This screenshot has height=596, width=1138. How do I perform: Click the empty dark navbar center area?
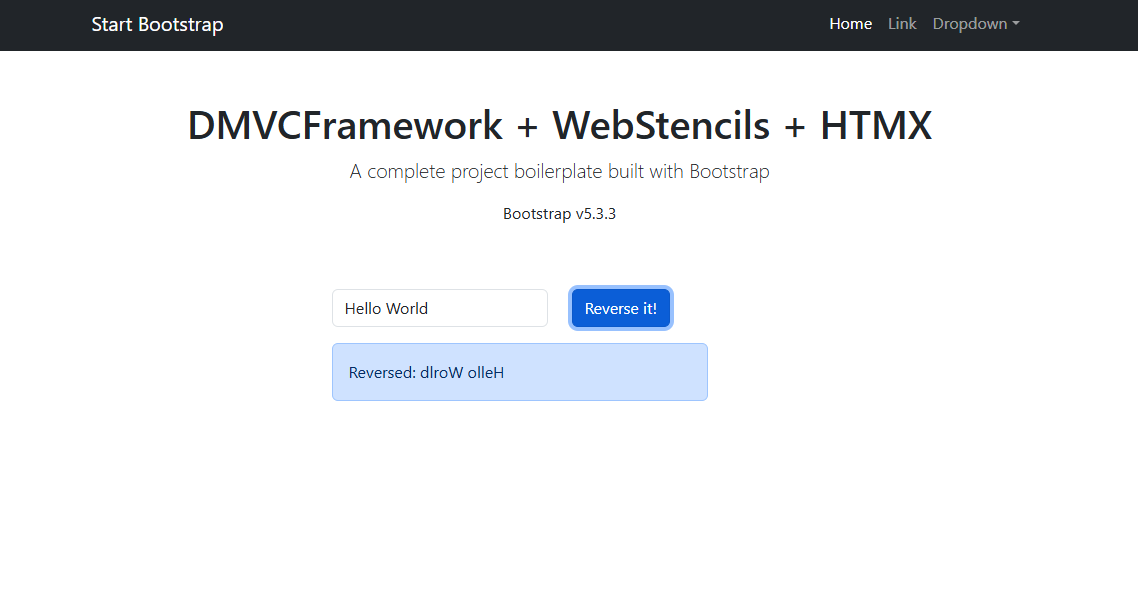(x=520, y=24)
